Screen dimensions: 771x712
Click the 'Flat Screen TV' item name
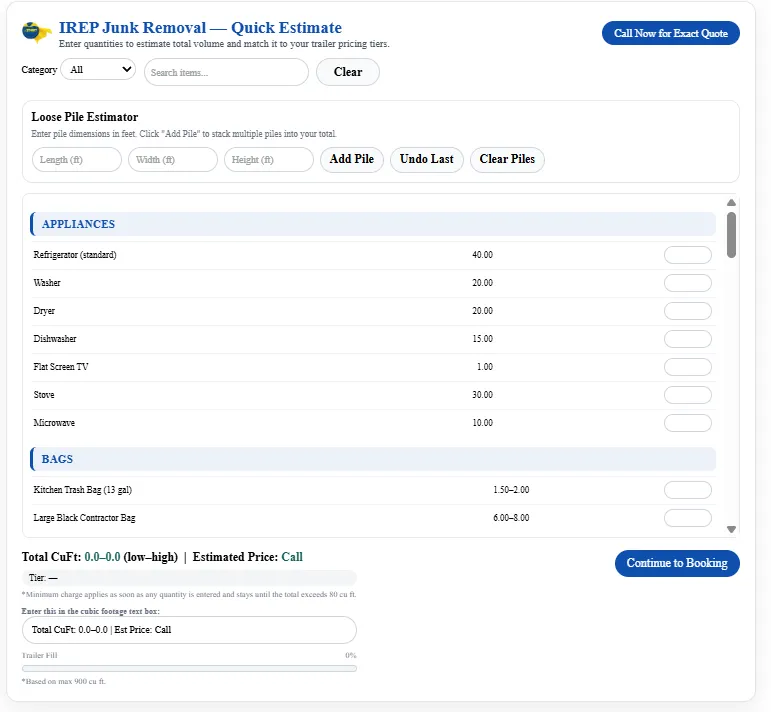point(61,367)
